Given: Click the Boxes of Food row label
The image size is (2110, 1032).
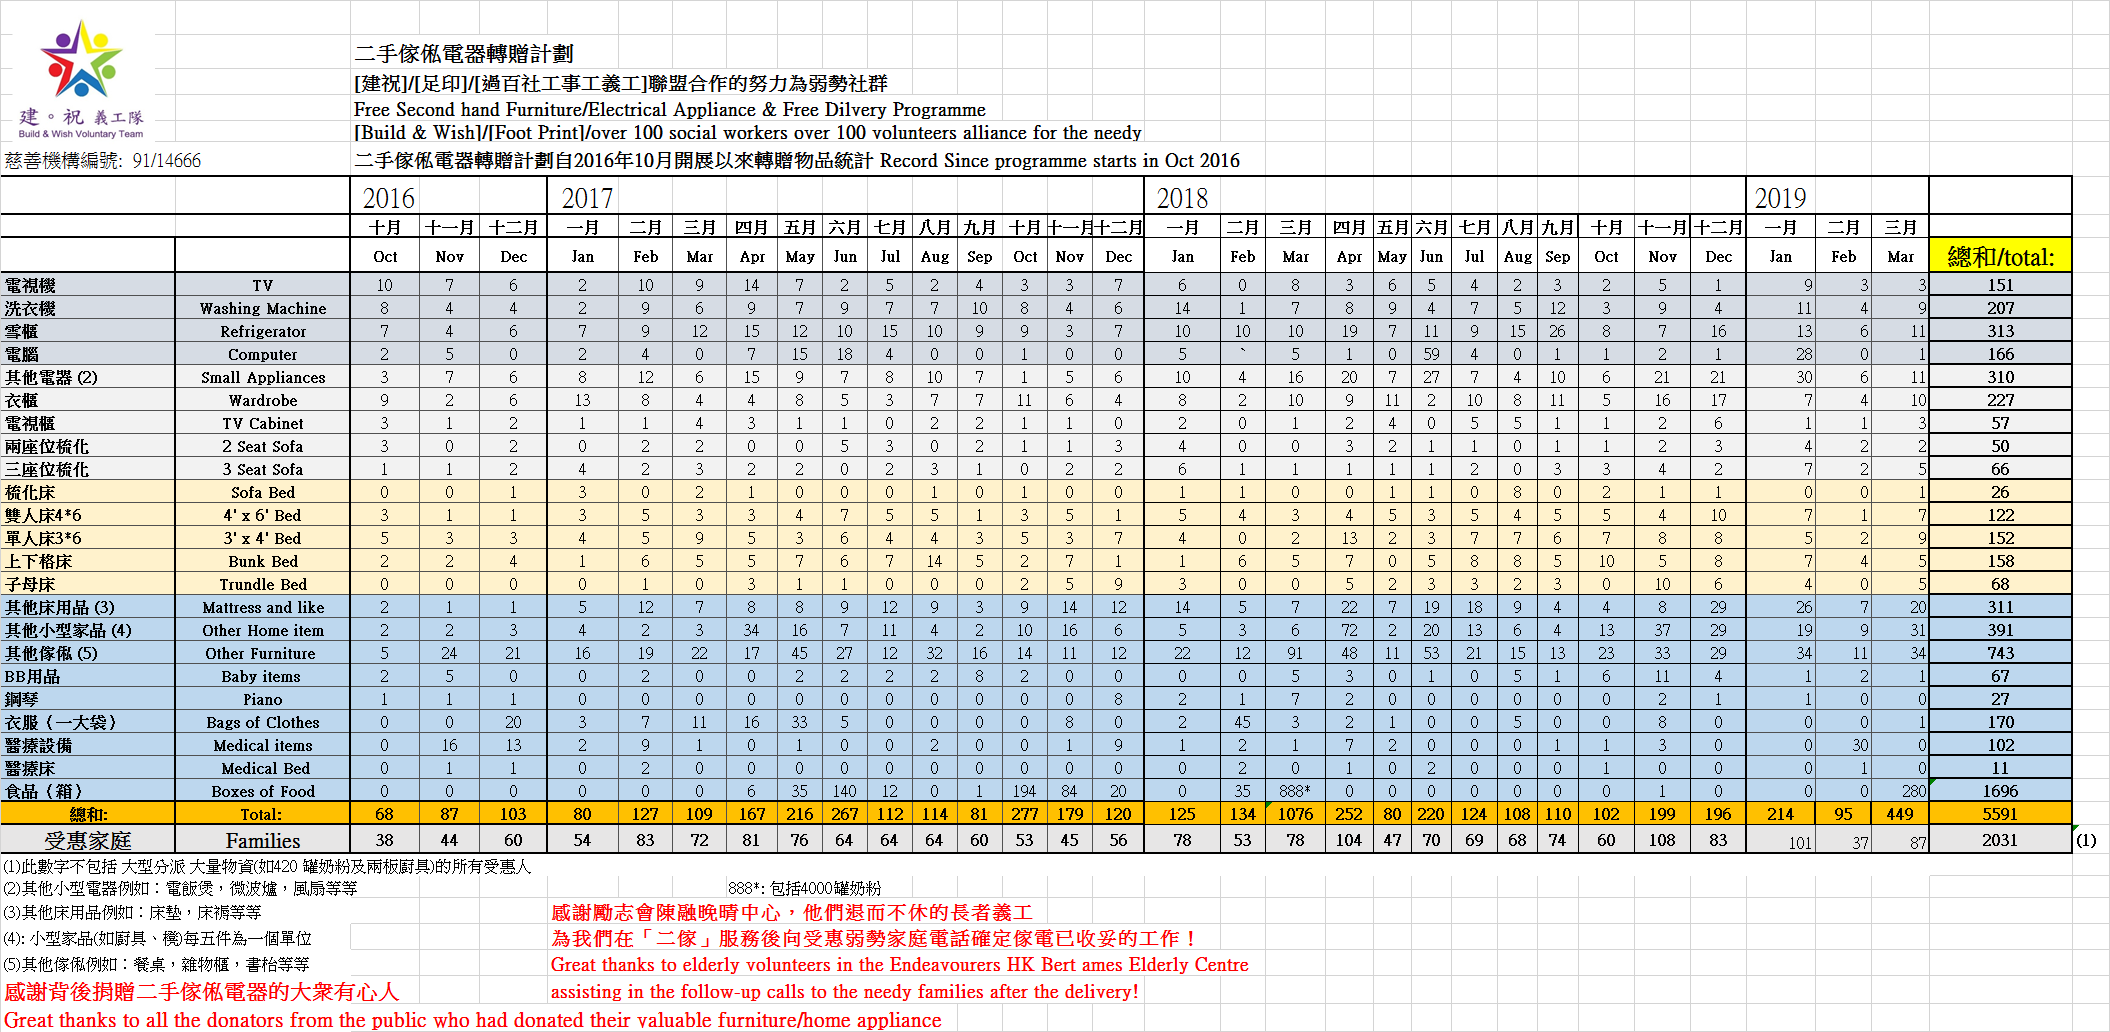Looking at the screenshot, I should pos(263,791).
